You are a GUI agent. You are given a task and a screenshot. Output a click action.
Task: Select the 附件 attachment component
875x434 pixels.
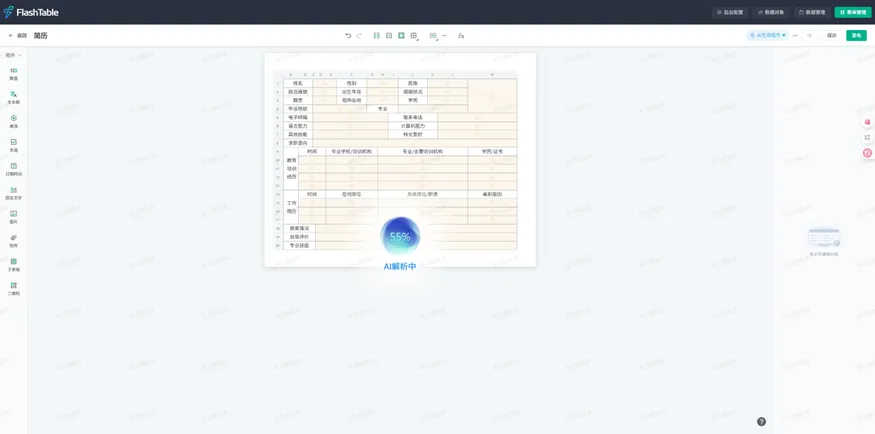(13, 241)
